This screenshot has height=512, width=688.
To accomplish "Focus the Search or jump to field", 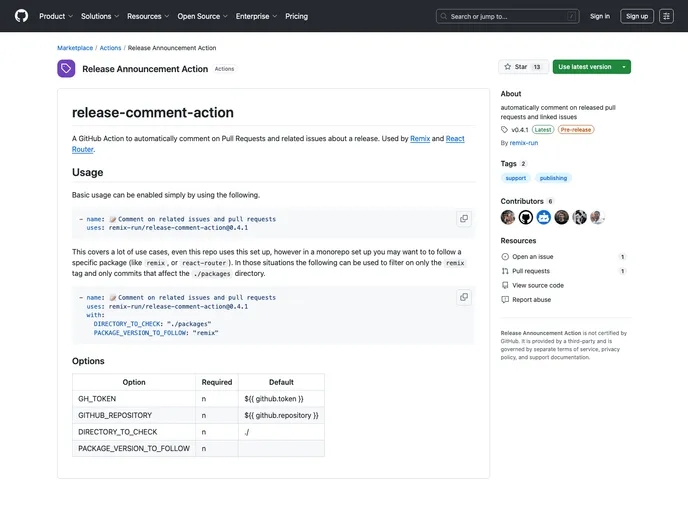I will [508, 16].
